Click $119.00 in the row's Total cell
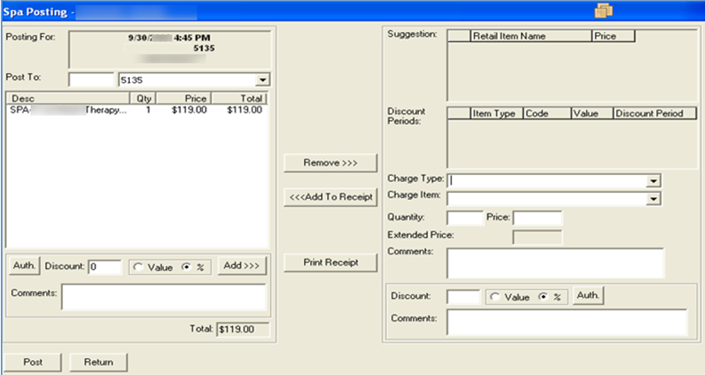 tap(245, 110)
